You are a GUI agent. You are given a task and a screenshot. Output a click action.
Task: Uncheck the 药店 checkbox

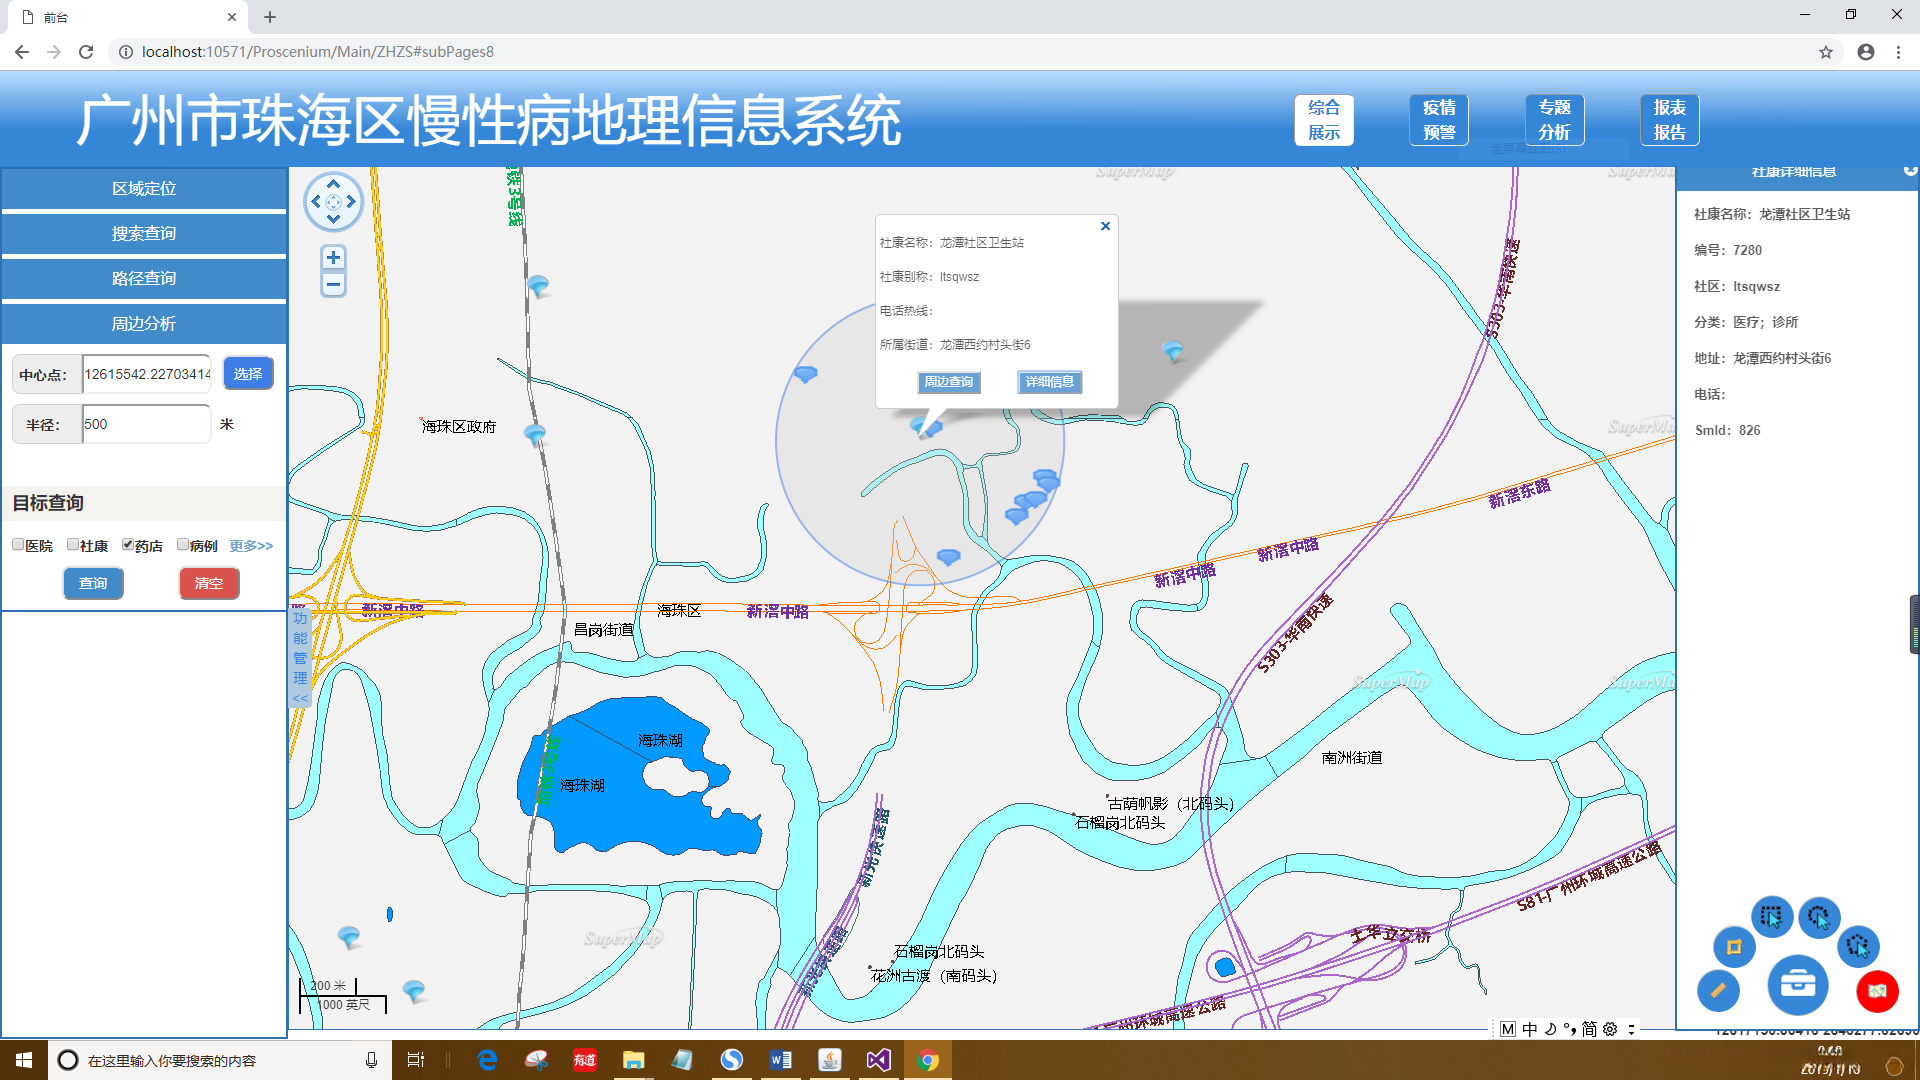pos(128,545)
